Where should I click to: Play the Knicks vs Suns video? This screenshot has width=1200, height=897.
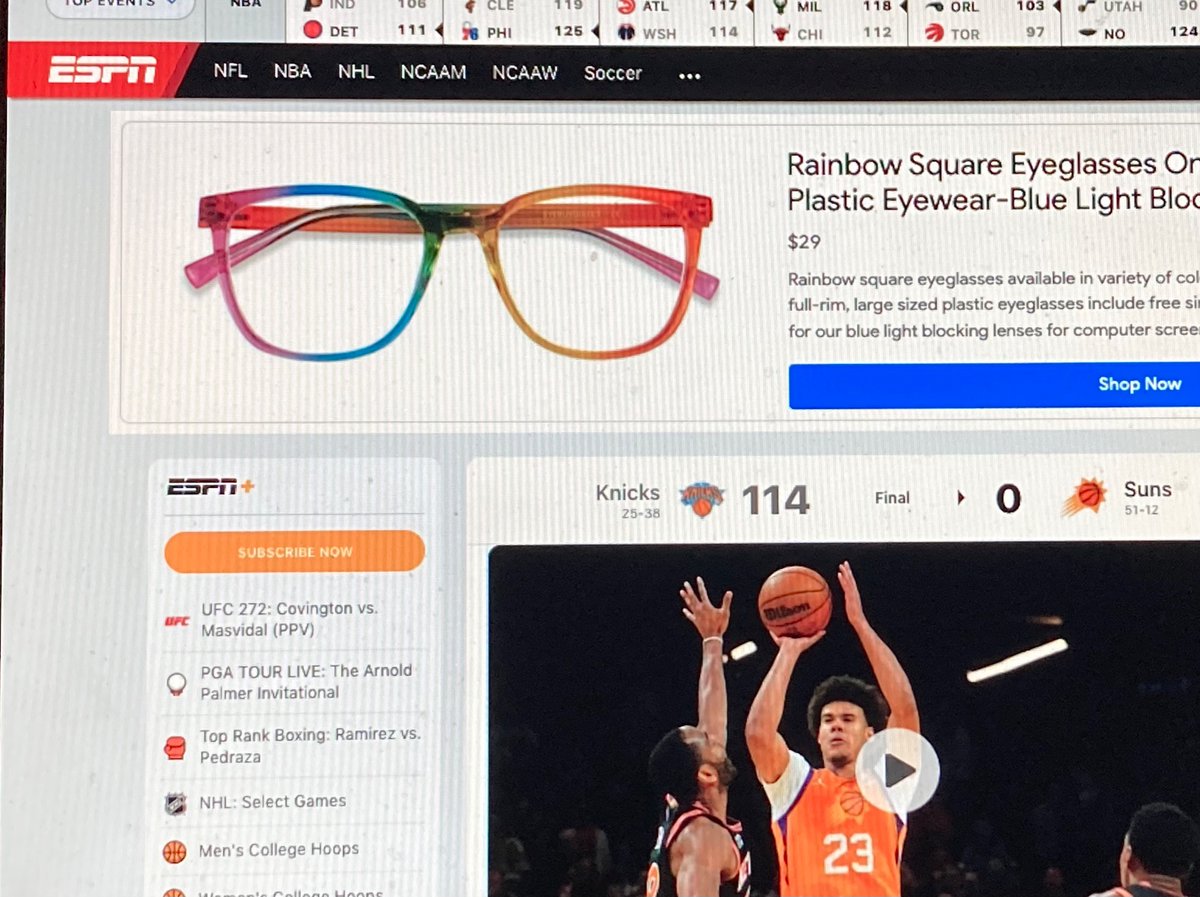click(897, 770)
